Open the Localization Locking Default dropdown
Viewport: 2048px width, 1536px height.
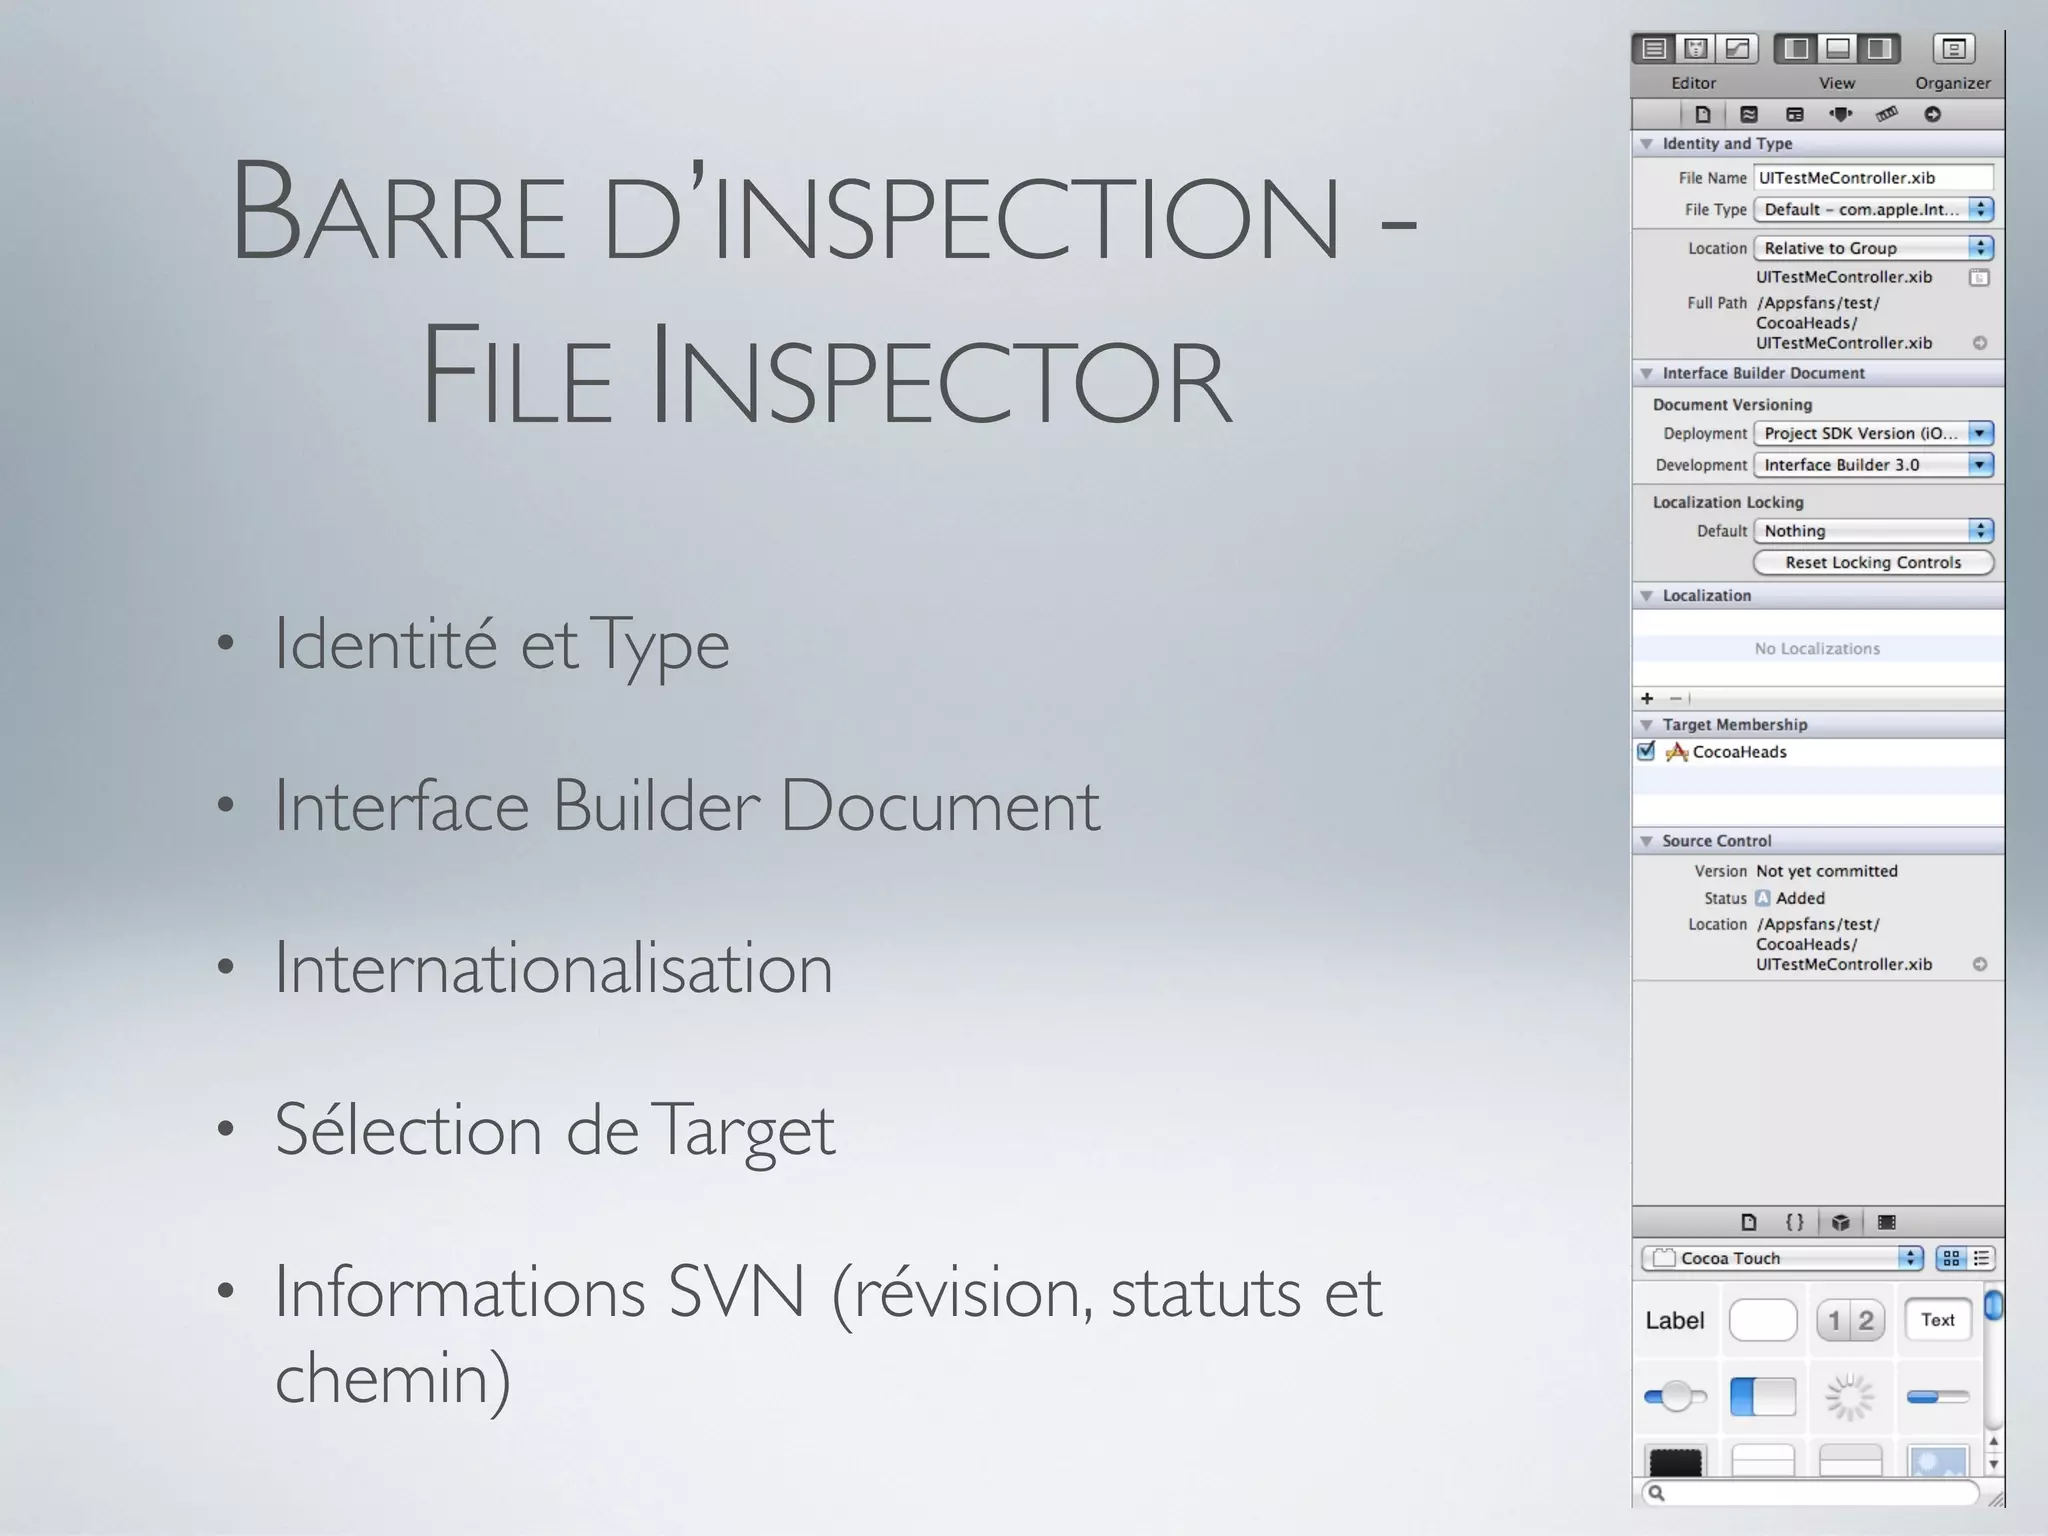[x=1873, y=531]
